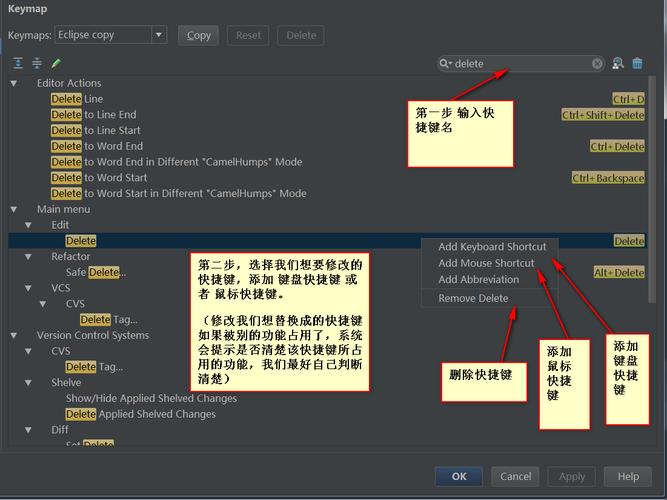Collapse the CVS node under VCS
Screen dimensions: 667x500
tap(43, 304)
